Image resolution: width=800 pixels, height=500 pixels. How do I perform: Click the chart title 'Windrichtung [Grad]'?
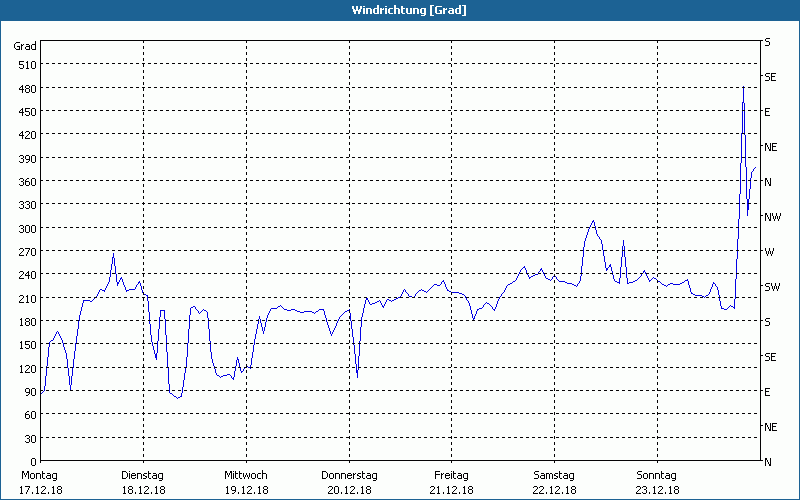tap(409, 10)
